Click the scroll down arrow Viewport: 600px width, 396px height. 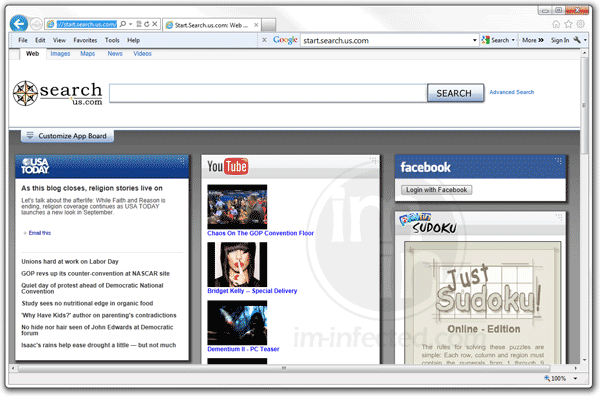click(x=584, y=360)
